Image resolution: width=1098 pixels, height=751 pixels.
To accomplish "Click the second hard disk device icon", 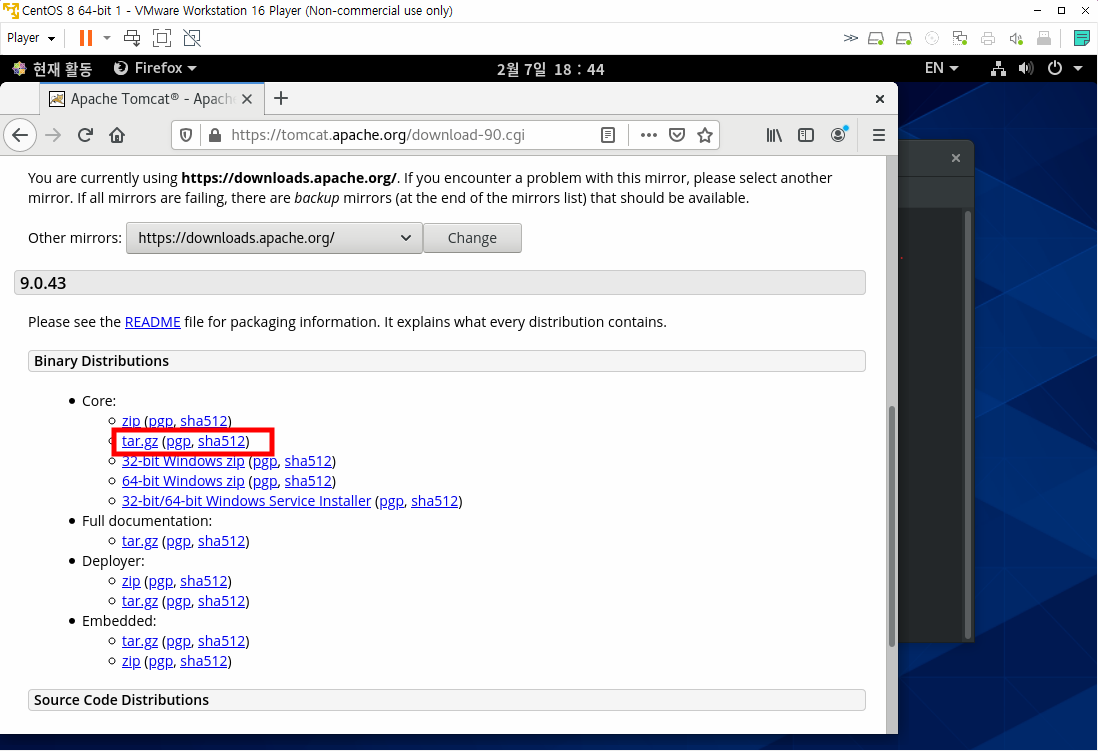I will (904, 38).
